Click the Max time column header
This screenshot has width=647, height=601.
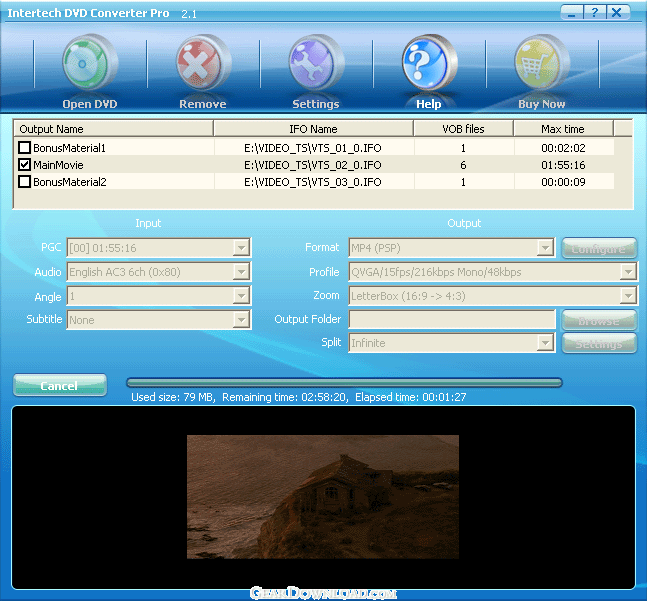[563, 129]
